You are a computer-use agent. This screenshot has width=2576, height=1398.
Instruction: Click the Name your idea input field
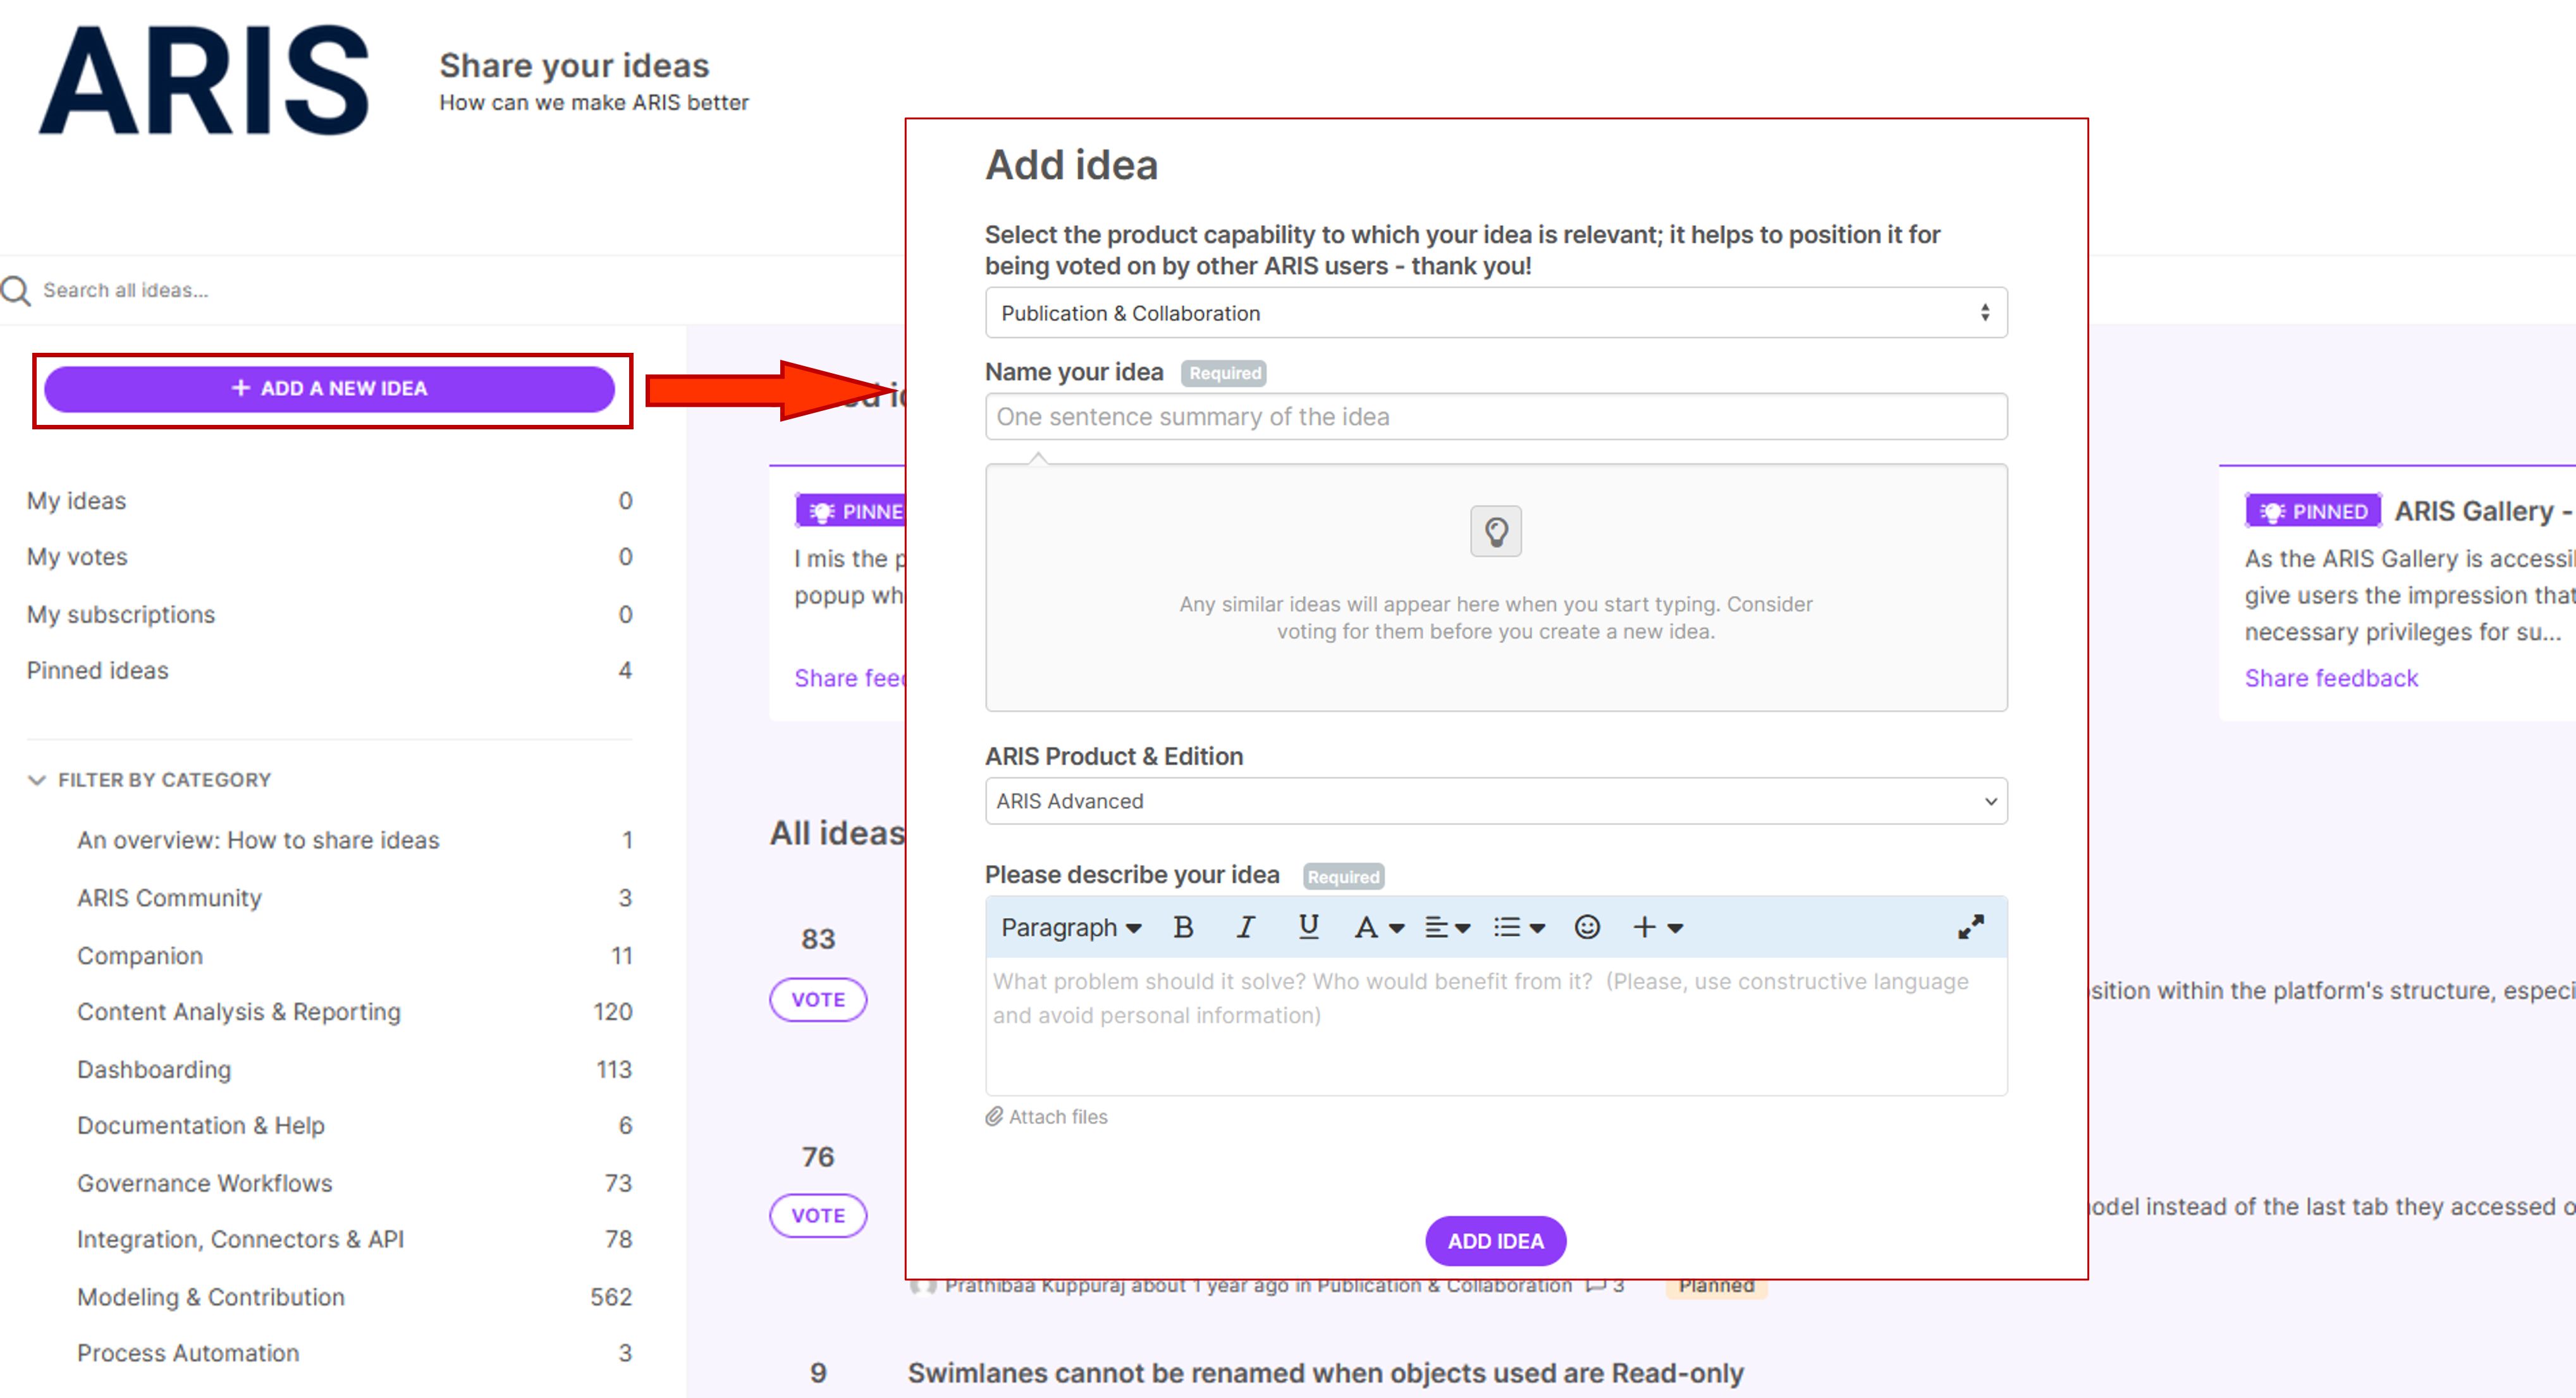(1494, 416)
